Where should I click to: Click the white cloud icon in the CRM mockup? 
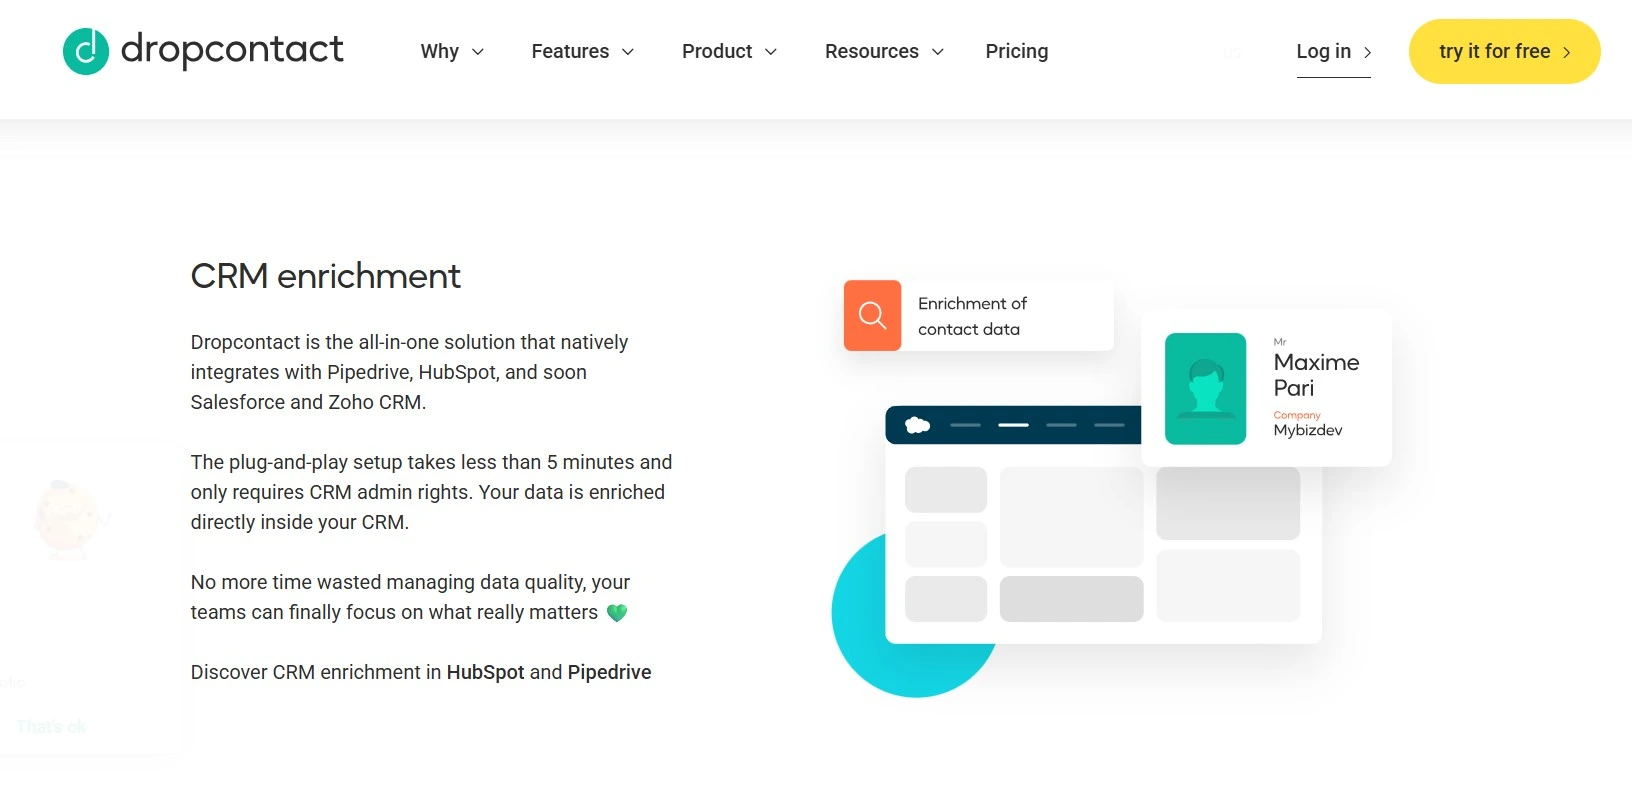point(918,426)
